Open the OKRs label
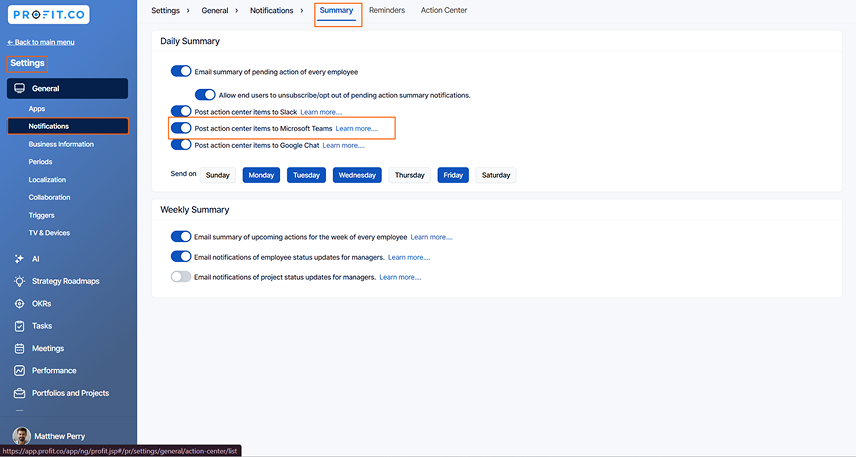 pos(41,304)
